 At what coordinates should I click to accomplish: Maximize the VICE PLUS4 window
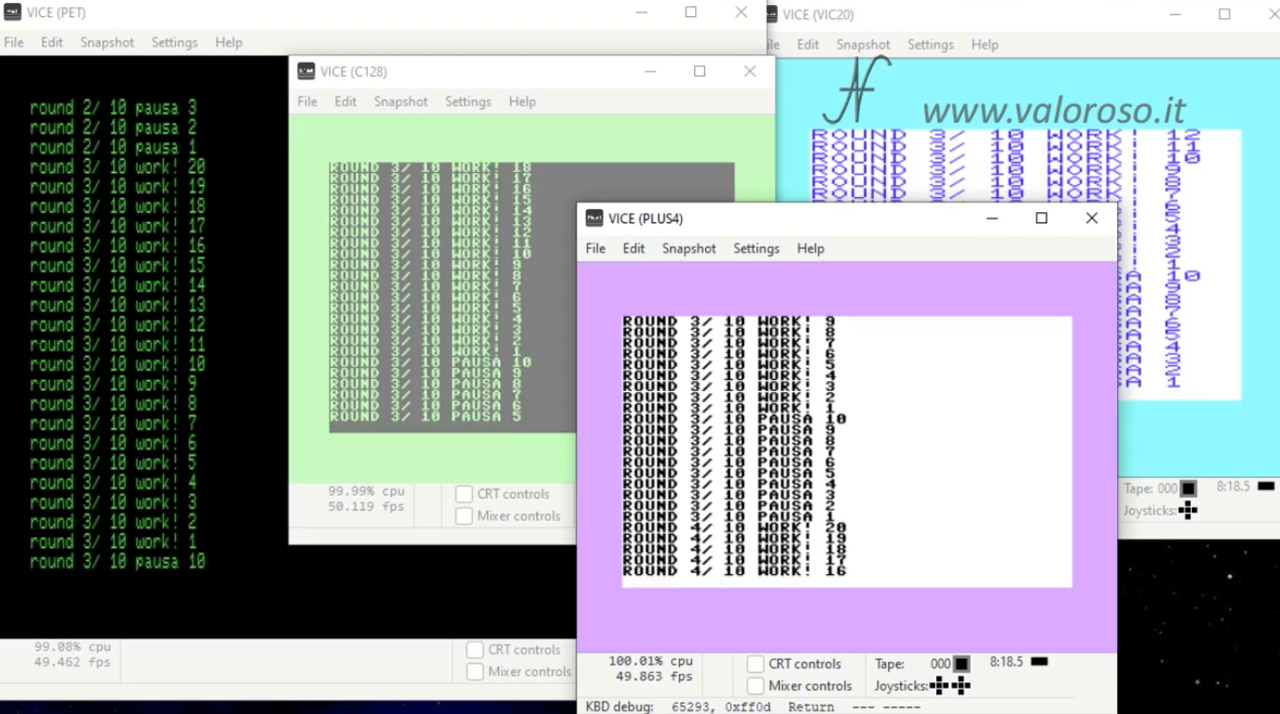coord(1041,218)
